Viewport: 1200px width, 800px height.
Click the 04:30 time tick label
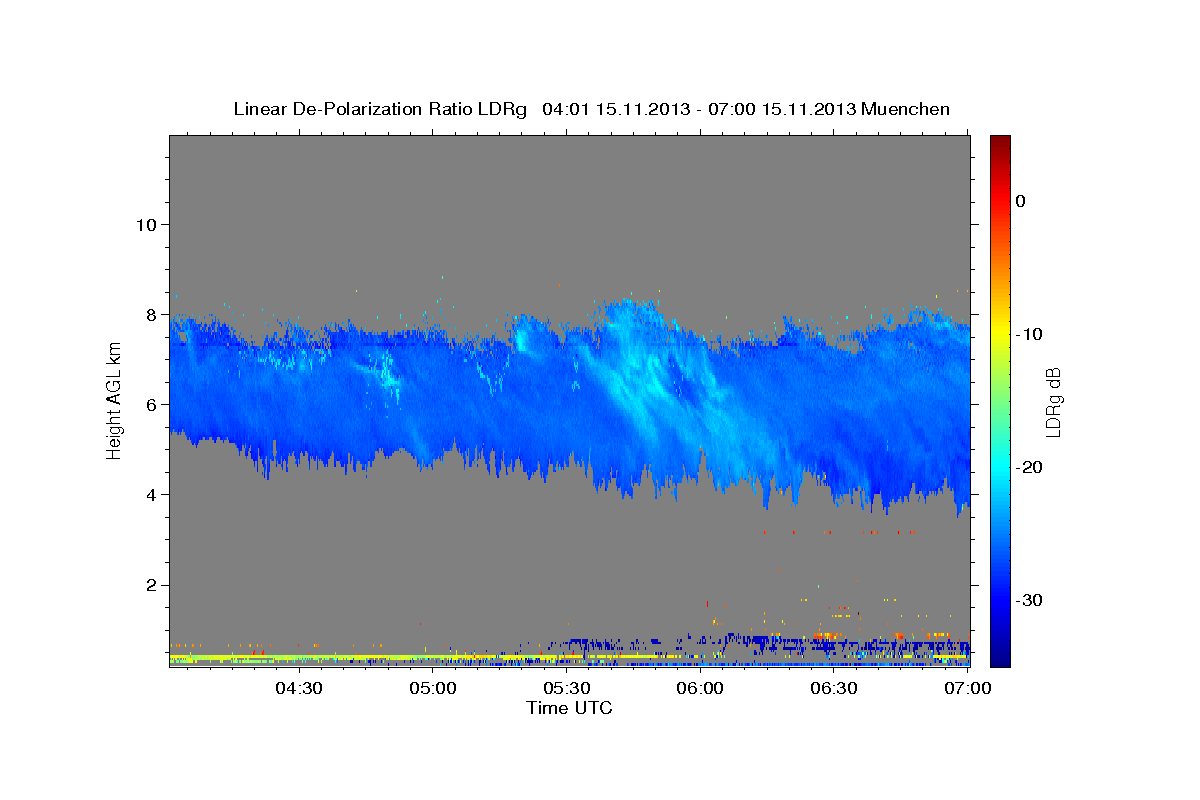point(299,688)
